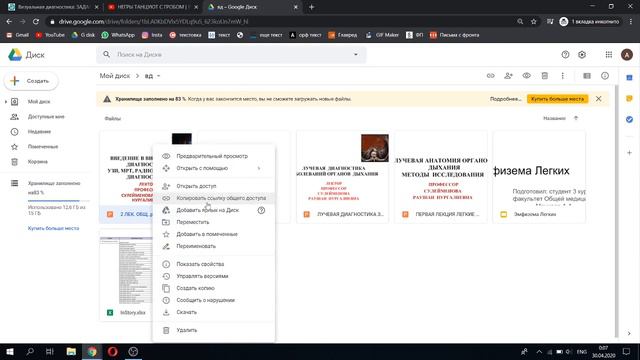Choose Переместить in the context menu

tap(213, 222)
